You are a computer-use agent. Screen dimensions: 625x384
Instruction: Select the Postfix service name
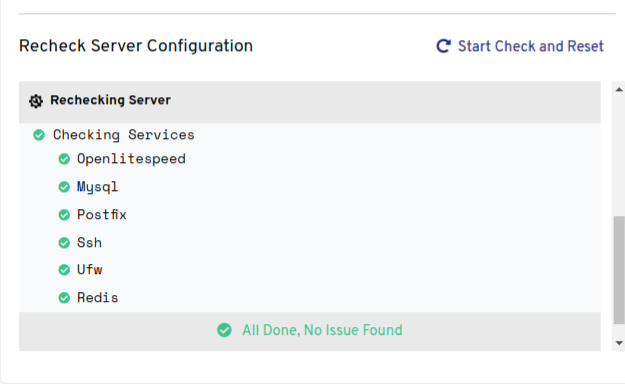click(x=102, y=215)
